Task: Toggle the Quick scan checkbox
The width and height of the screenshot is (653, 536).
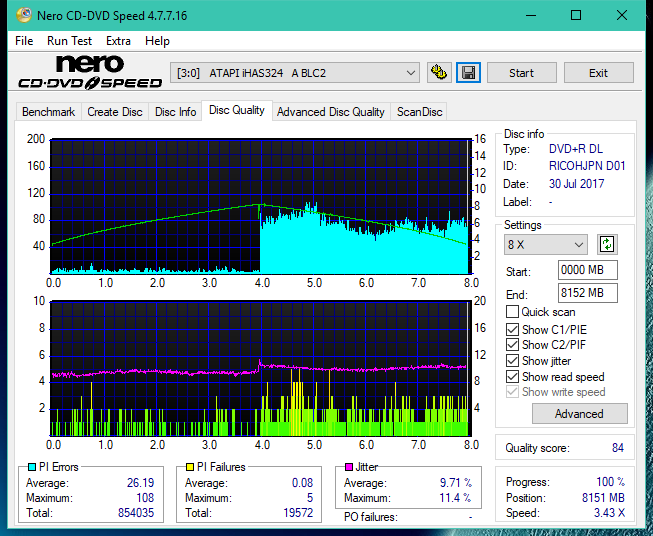Action: (x=512, y=312)
